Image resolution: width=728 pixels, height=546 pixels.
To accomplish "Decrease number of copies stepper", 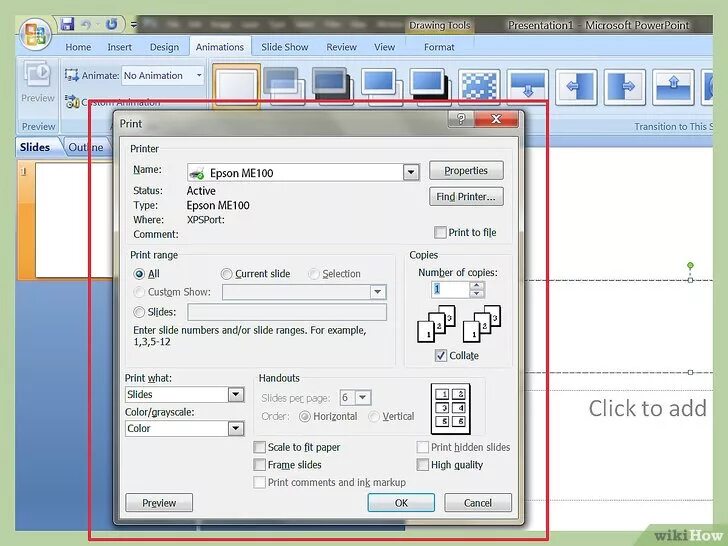I will click(477, 294).
